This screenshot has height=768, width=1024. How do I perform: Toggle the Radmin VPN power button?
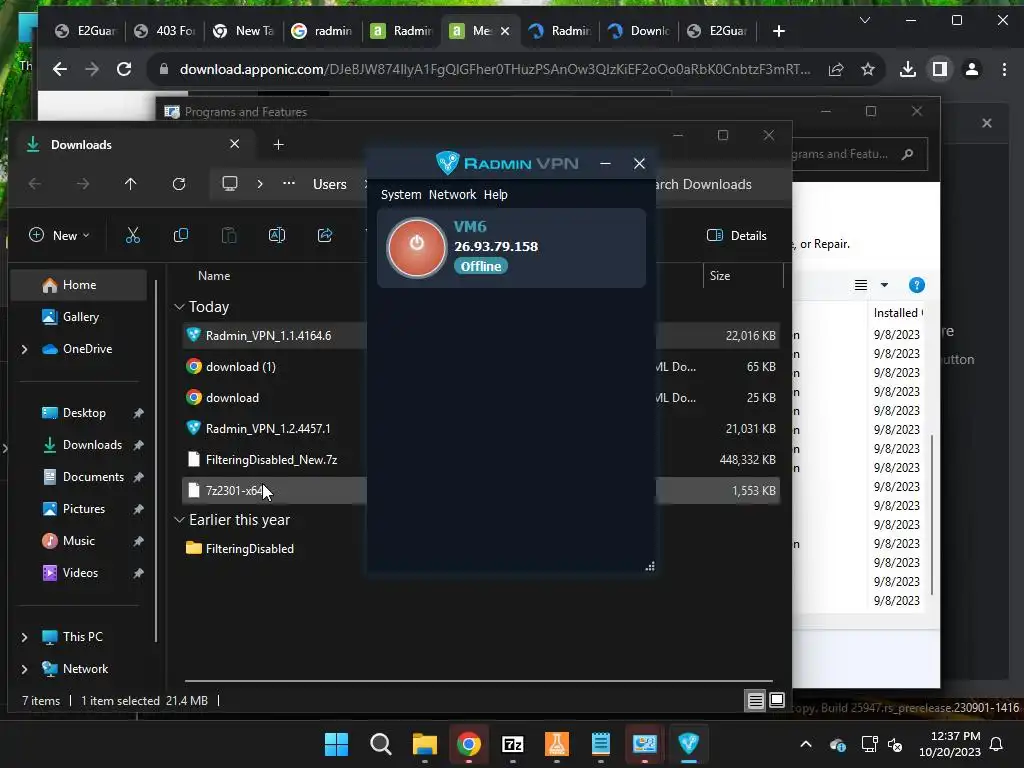coord(416,247)
